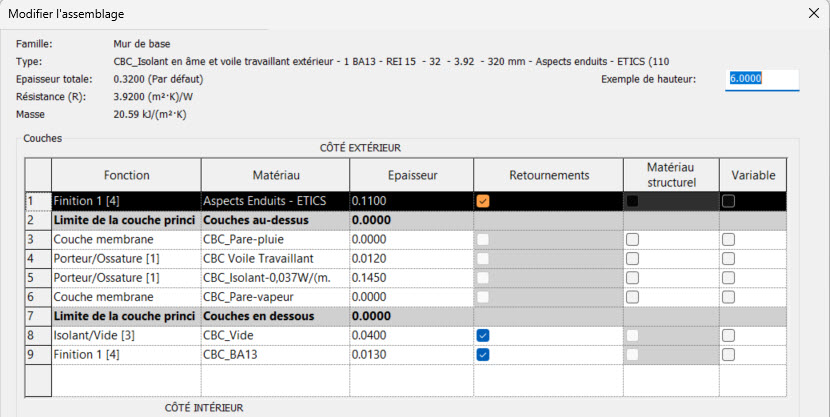Open function cell Couche membrane in row 3
This screenshot has height=417, width=830.
click(x=125, y=239)
